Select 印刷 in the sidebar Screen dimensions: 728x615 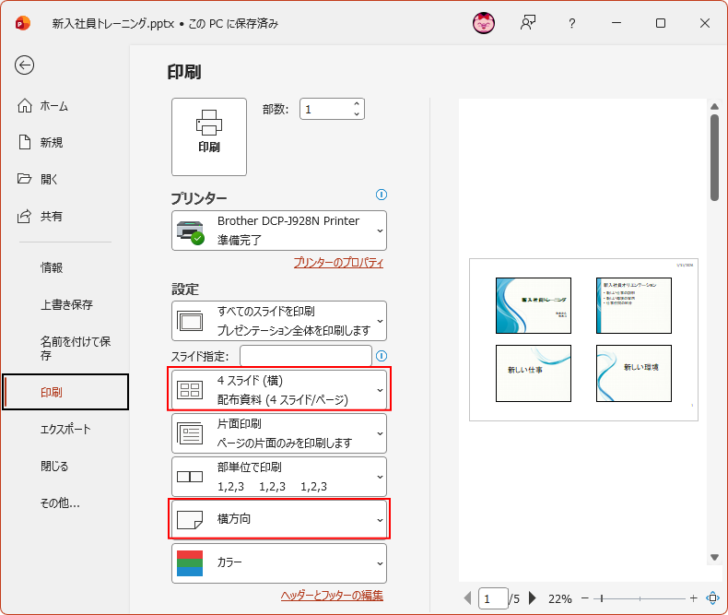point(65,392)
